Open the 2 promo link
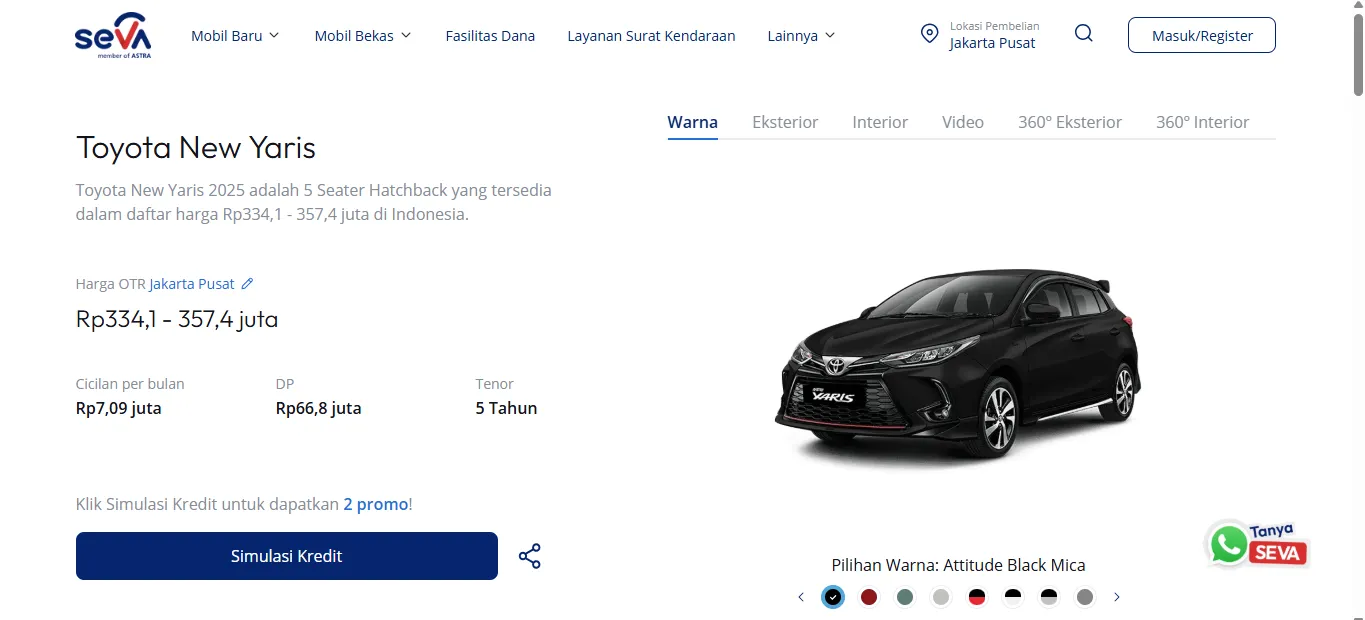 click(x=376, y=504)
